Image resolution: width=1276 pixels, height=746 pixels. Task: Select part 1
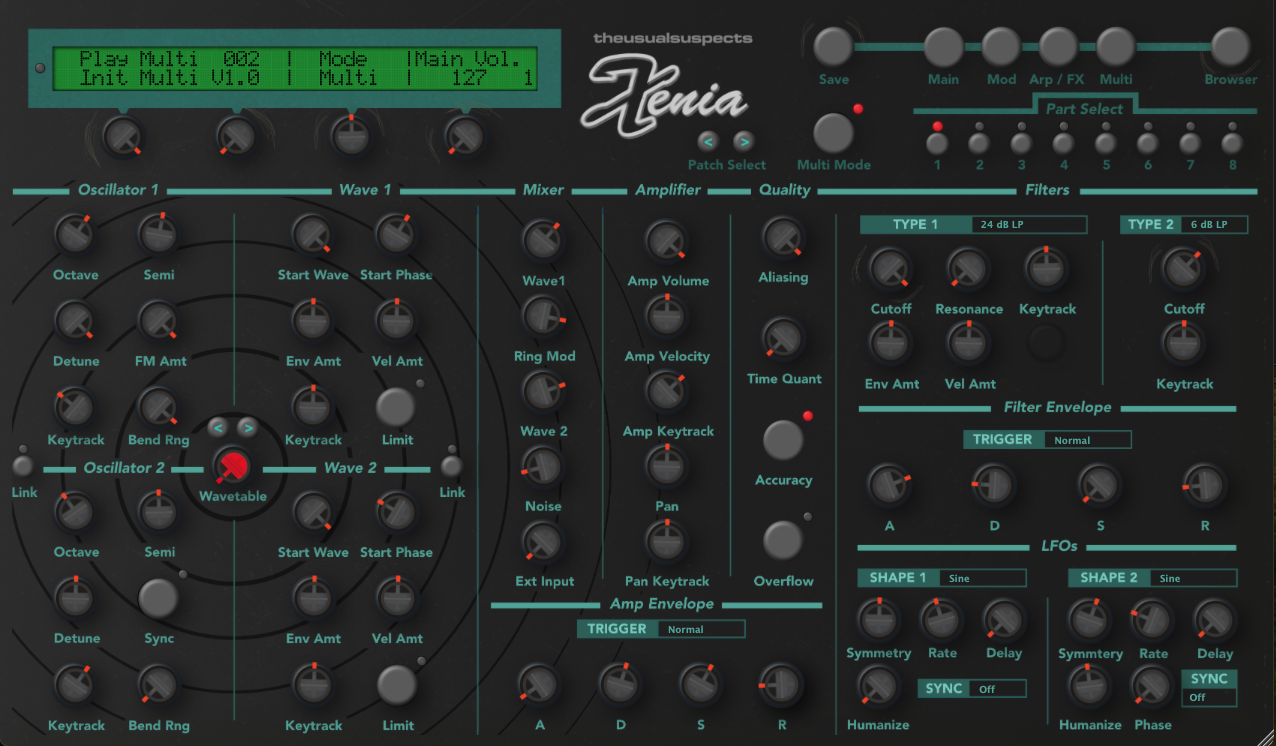click(x=937, y=142)
